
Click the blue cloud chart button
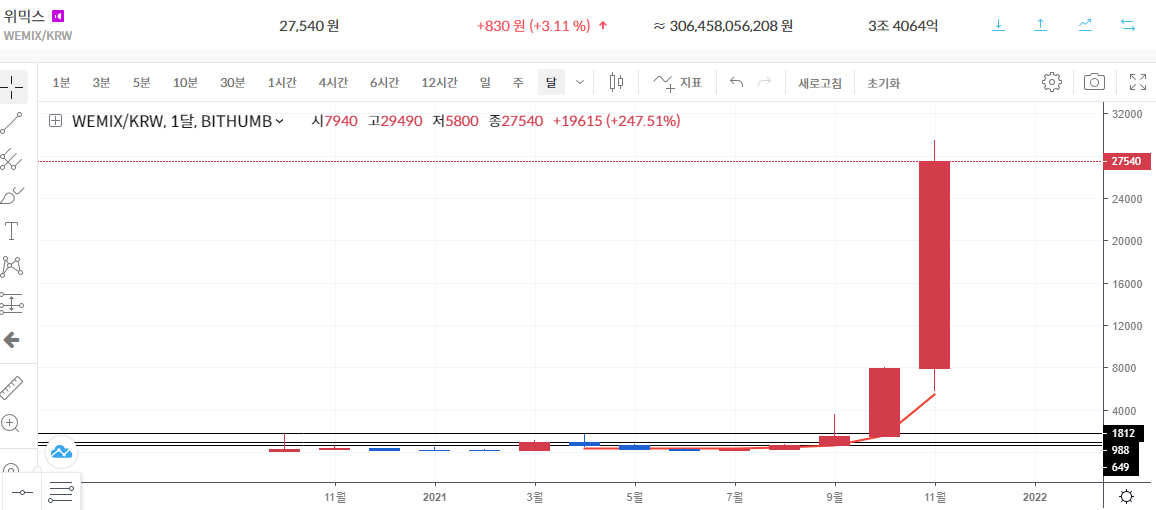coord(62,452)
